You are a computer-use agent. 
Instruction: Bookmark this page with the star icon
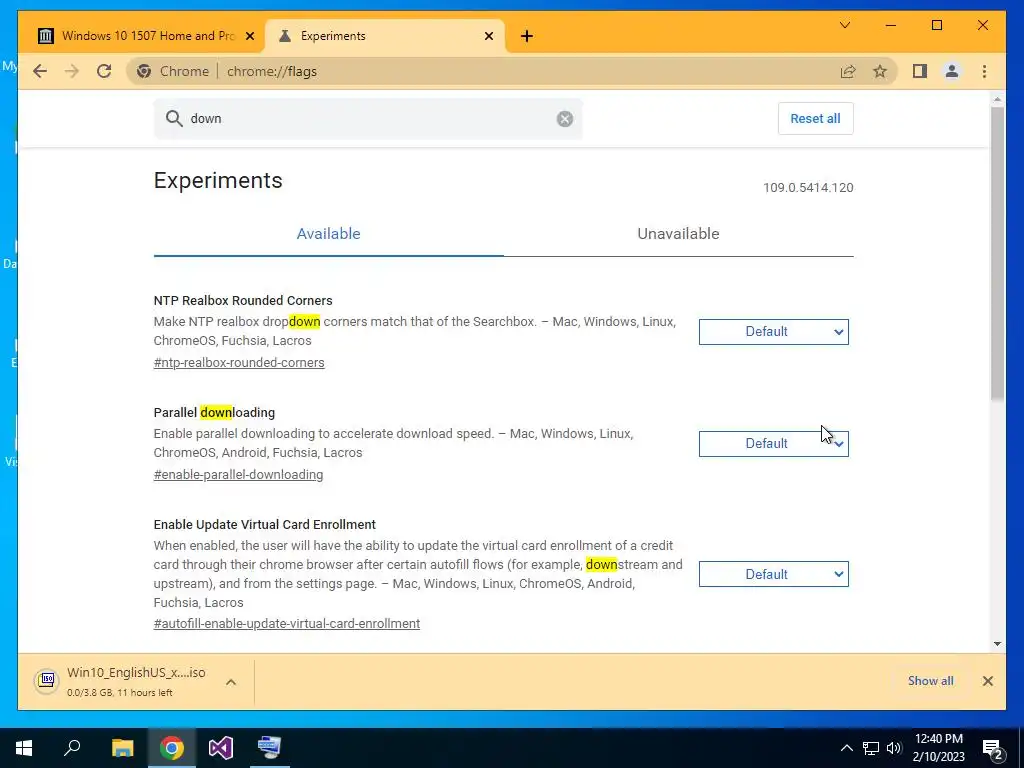pos(880,71)
